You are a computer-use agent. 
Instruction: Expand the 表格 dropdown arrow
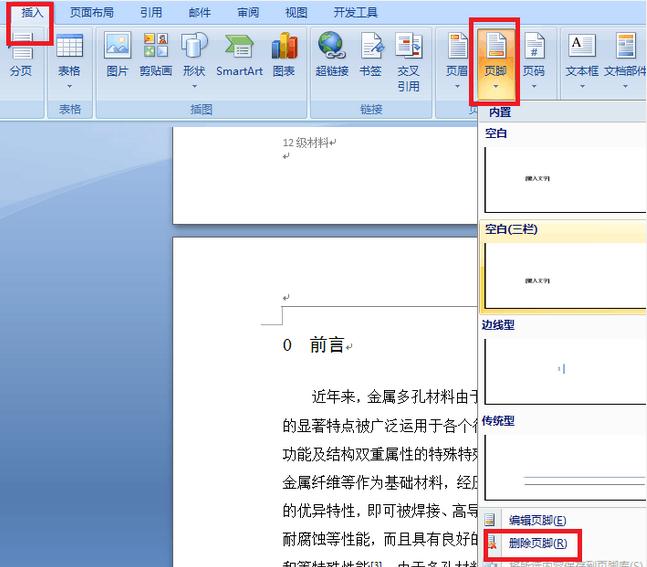click(x=69, y=86)
